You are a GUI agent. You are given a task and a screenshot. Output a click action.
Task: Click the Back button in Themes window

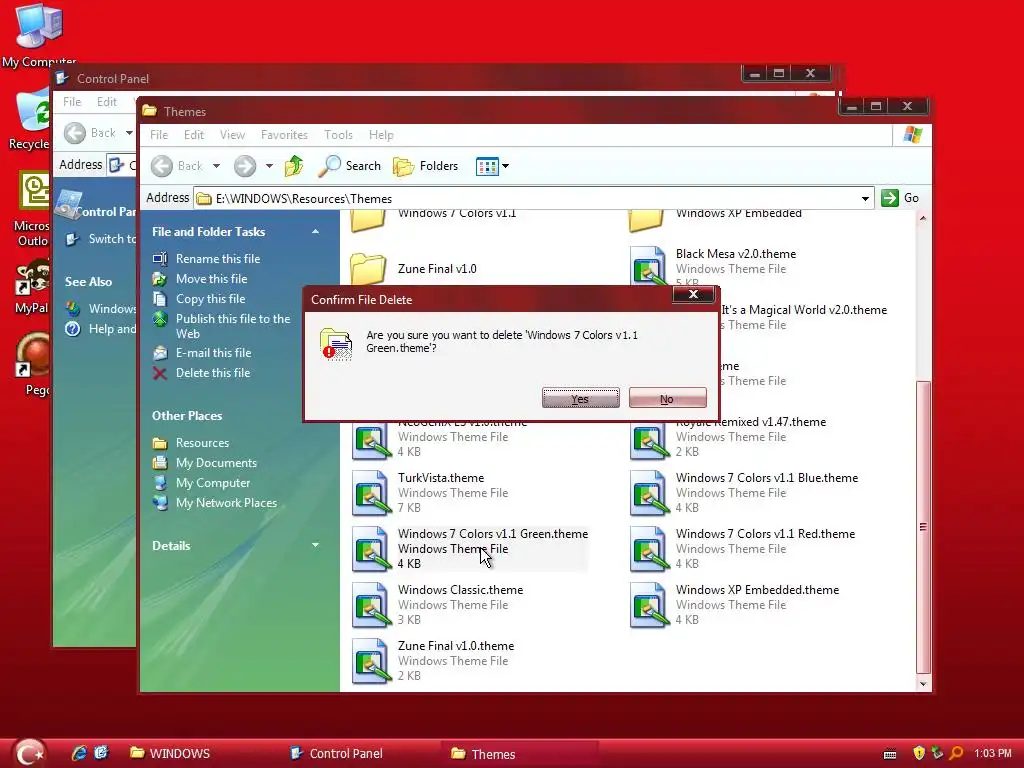(x=176, y=166)
